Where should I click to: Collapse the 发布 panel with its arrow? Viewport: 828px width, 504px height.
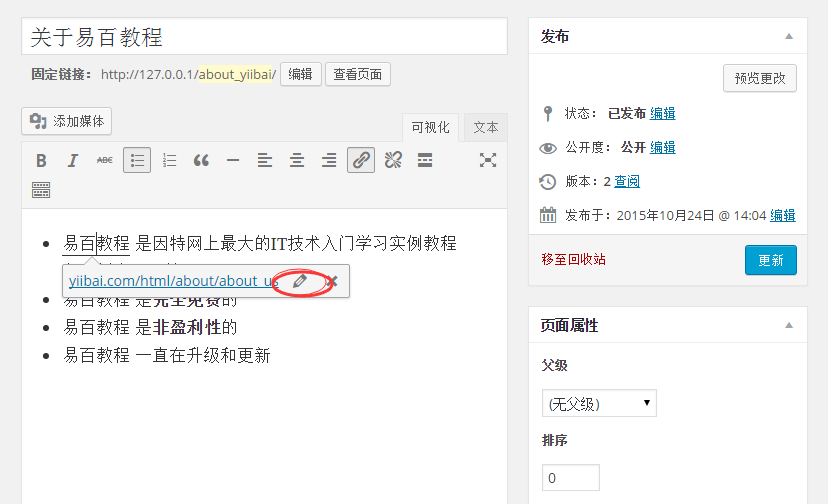[x=788, y=36]
